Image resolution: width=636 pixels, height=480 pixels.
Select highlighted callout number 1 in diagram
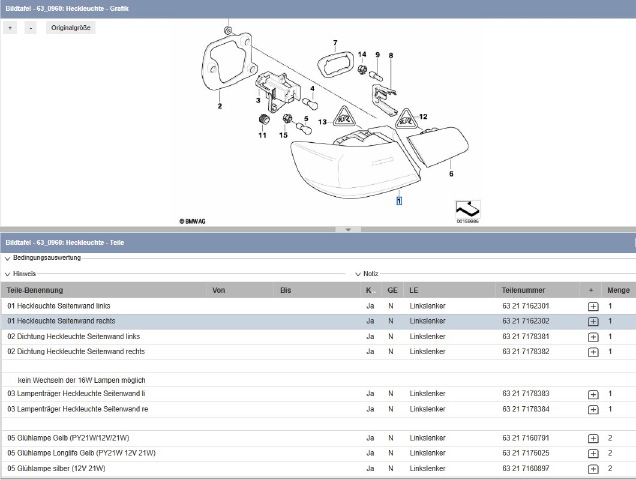coord(399,200)
